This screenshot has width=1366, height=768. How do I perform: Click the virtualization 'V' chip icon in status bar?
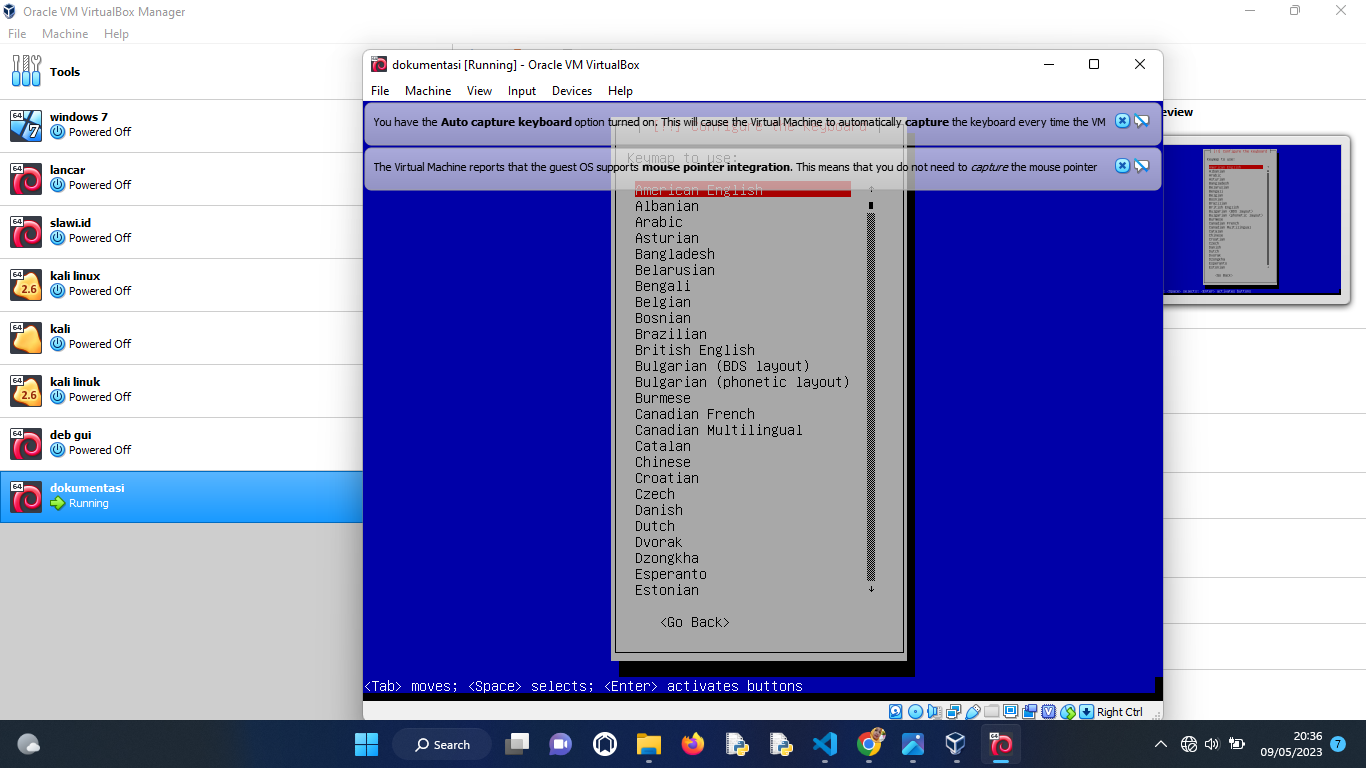click(x=1048, y=712)
